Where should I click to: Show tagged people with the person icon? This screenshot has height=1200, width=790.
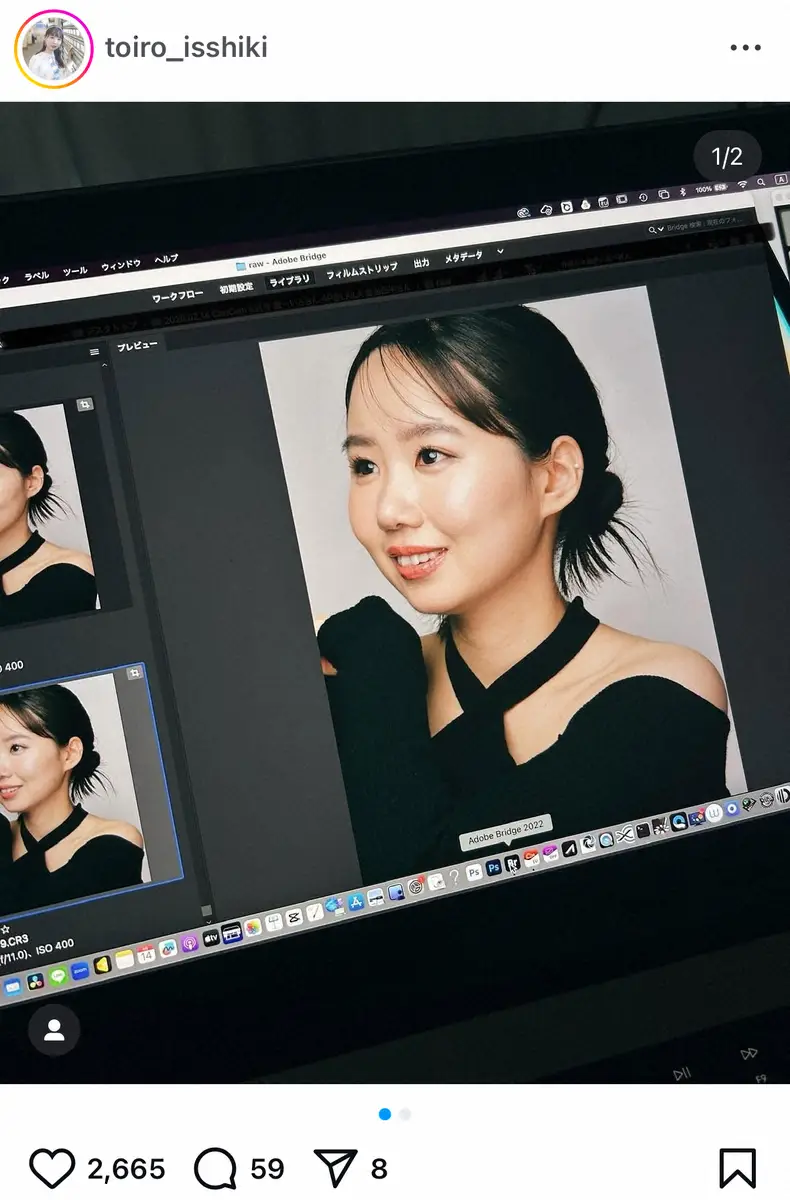(54, 1030)
